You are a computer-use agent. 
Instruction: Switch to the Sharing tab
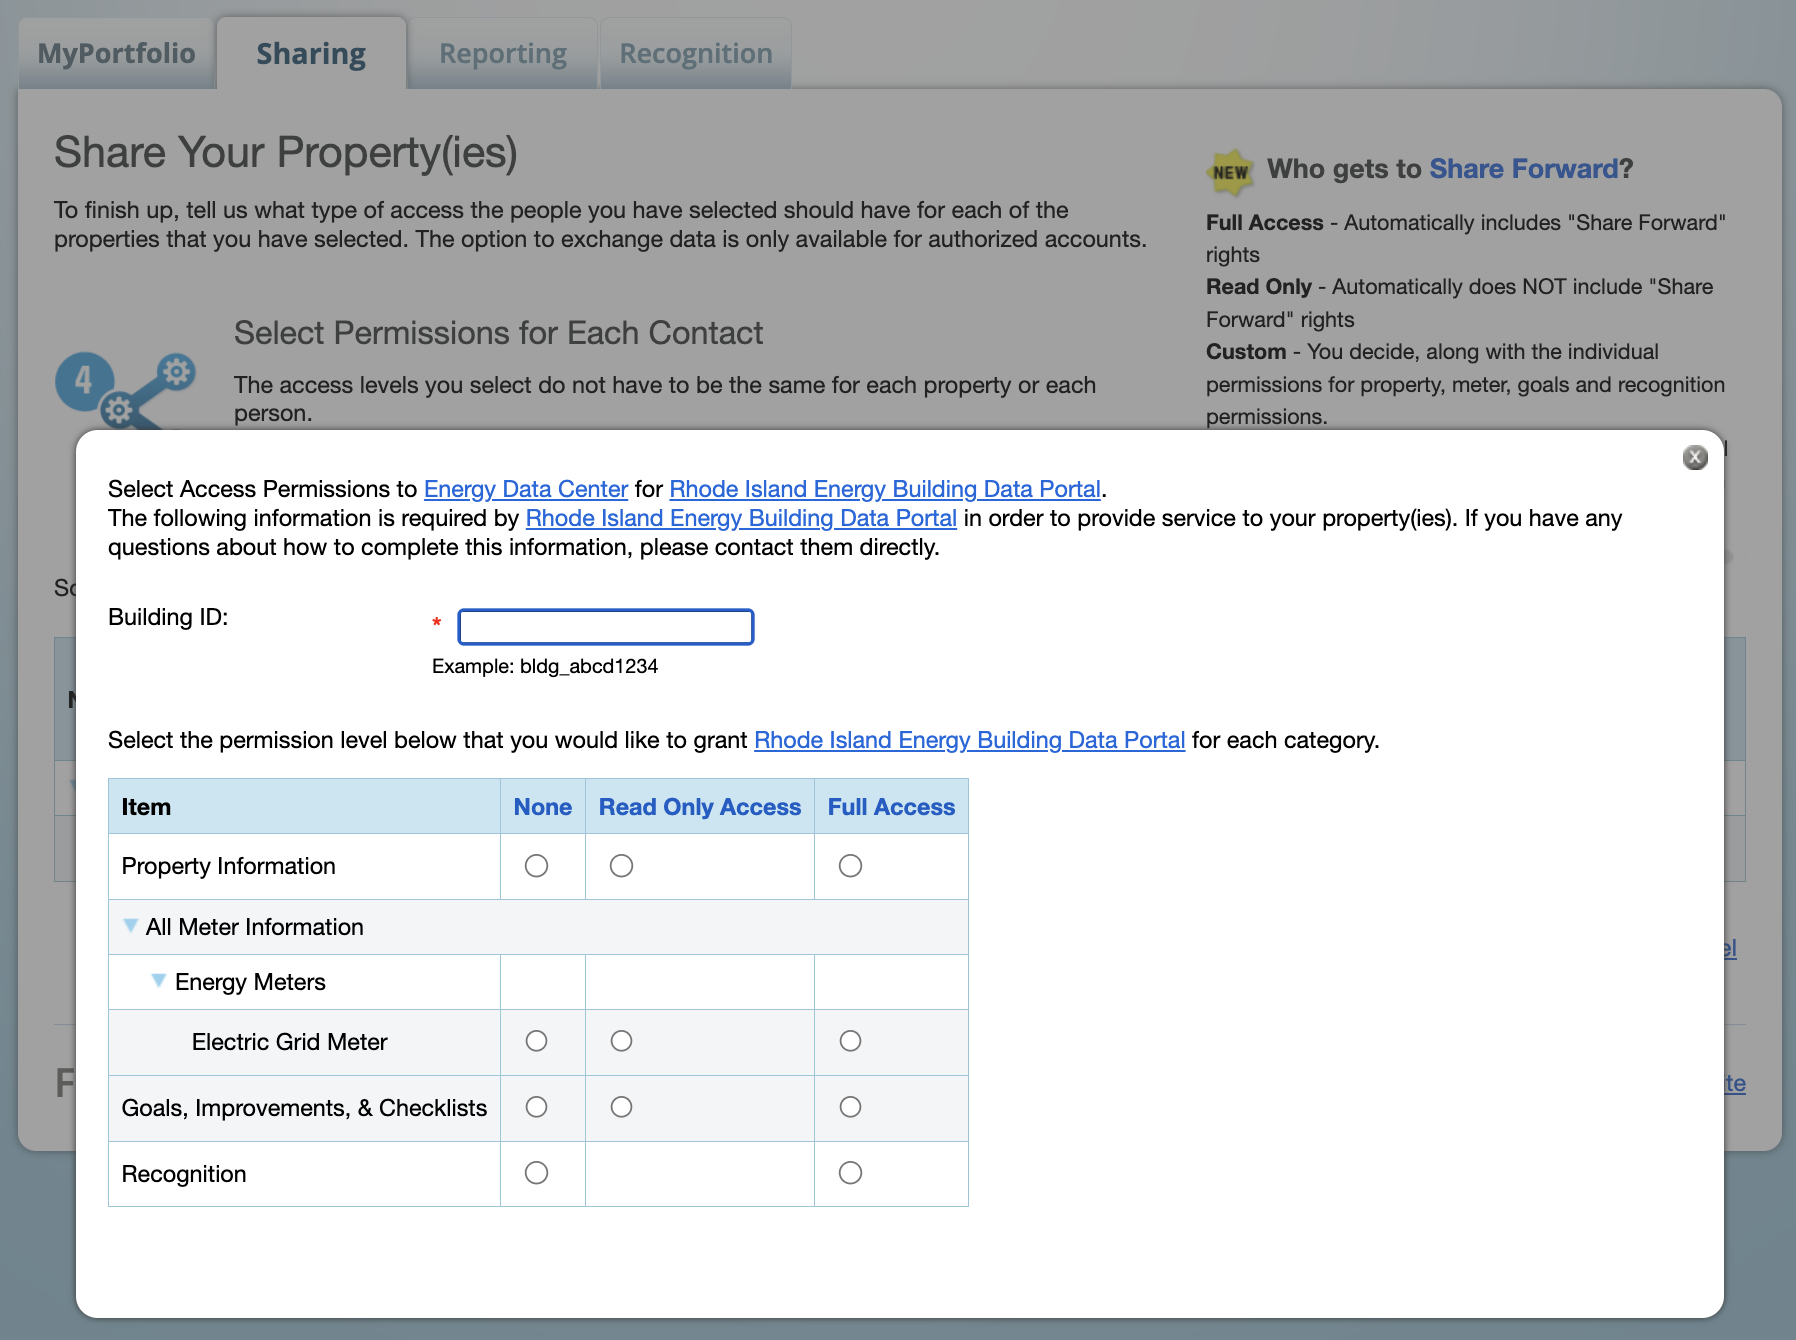click(x=311, y=53)
